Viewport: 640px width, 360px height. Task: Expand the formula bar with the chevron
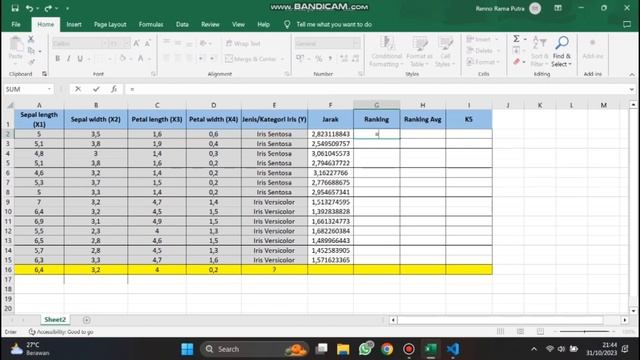tap(631, 89)
